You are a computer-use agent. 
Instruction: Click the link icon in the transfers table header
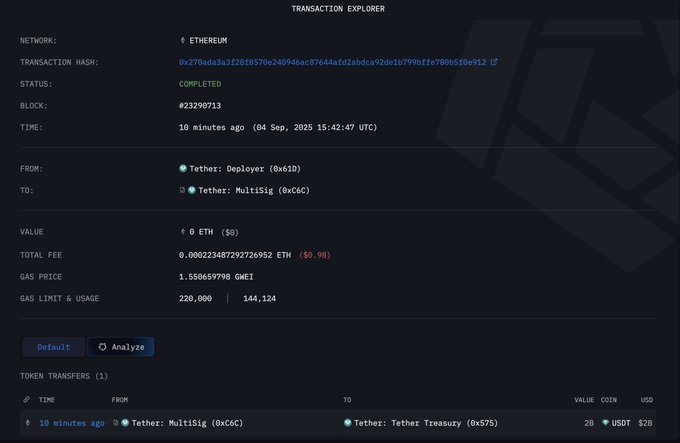[27, 399]
